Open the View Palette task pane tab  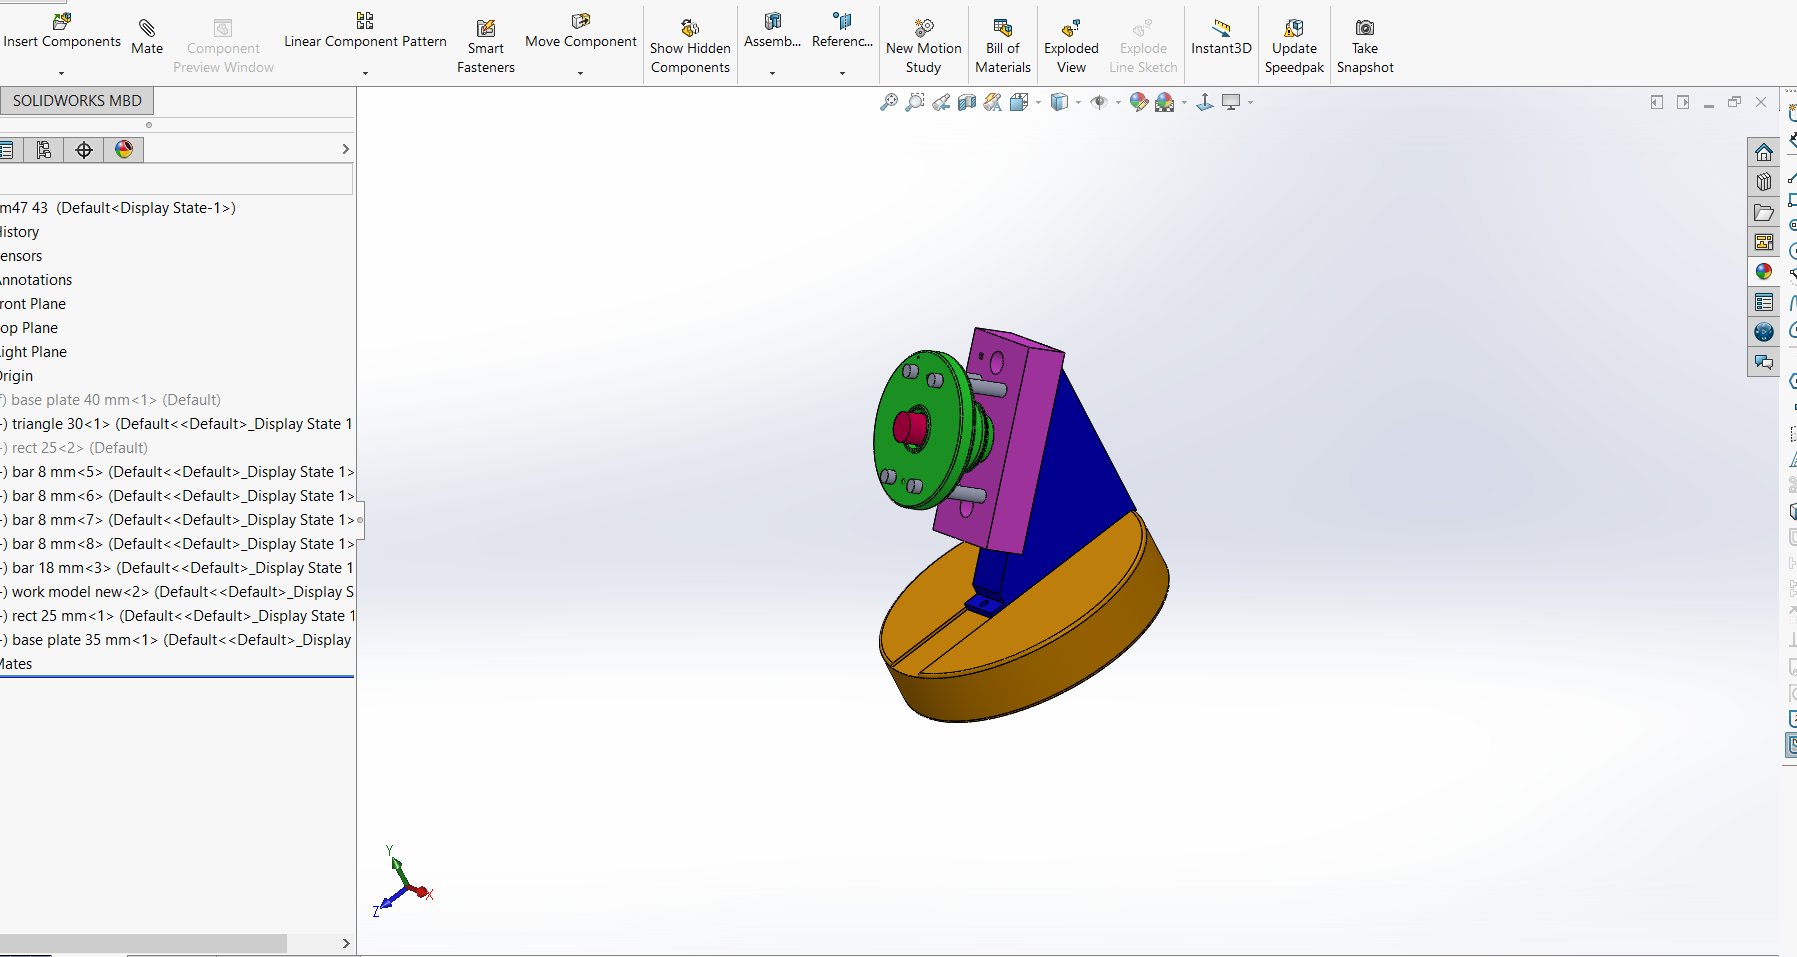pyautogui.click(x=1763, y=242)
